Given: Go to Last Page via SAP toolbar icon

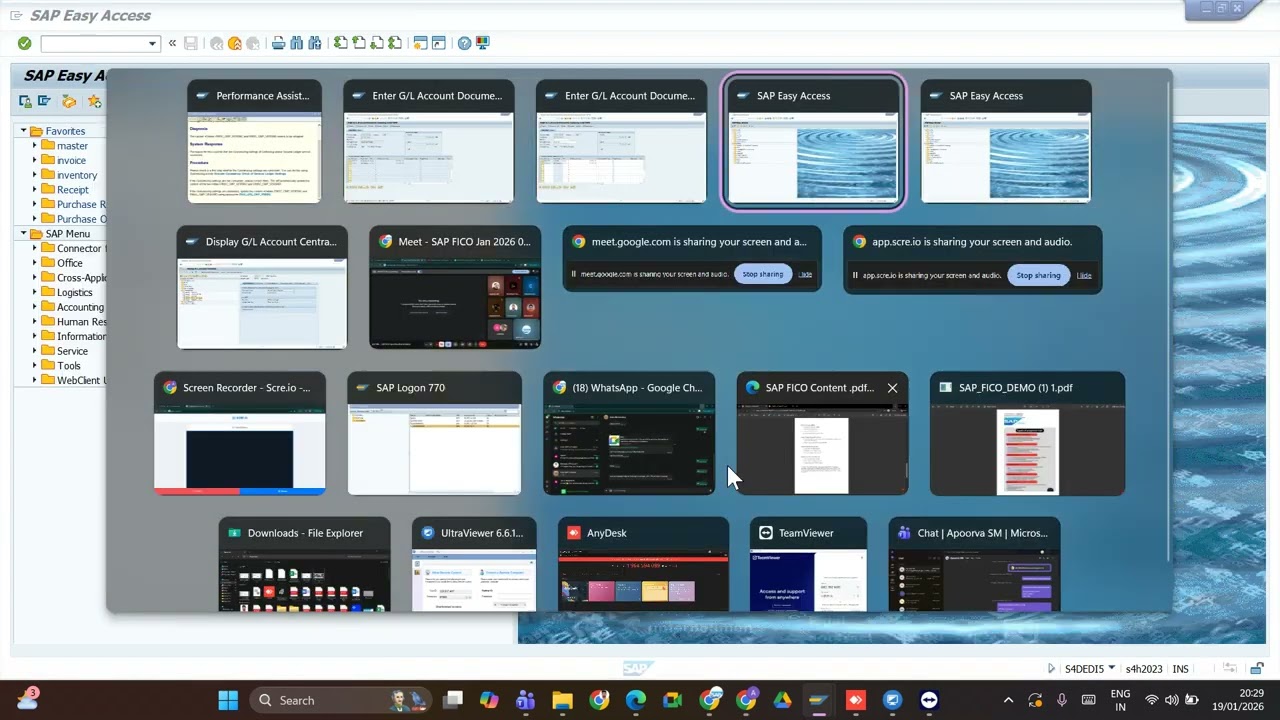Looking at the screenshot, I should (395, 43).
